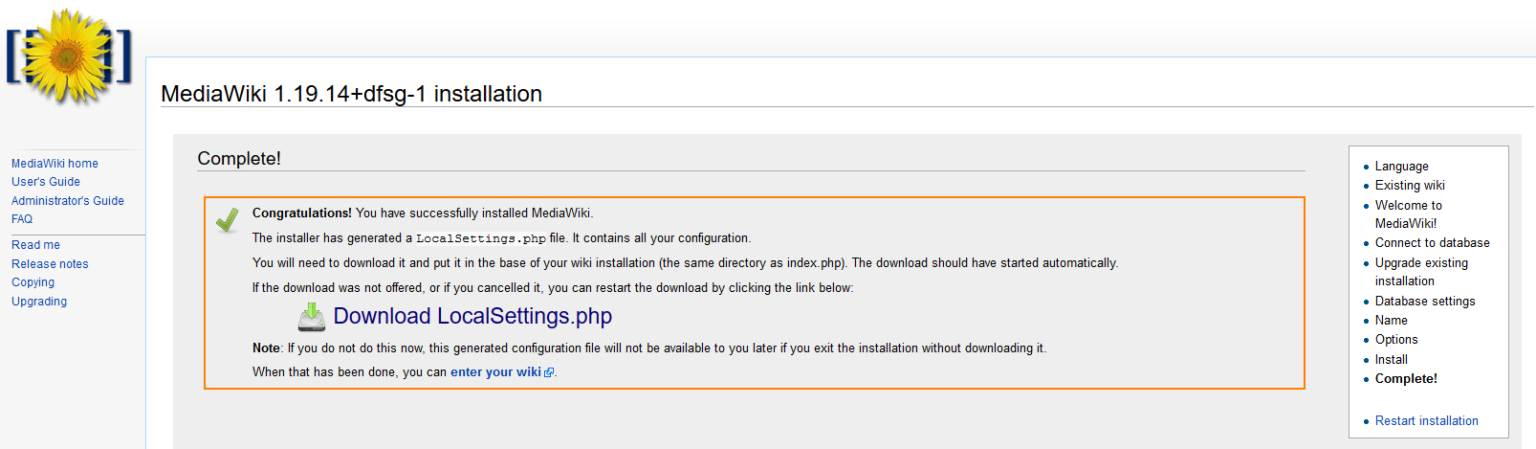Image resolution: width=1536 pixels, height=449 pixels.
Task: Click the green download arrow icon
Action: (x=312, y=317)
